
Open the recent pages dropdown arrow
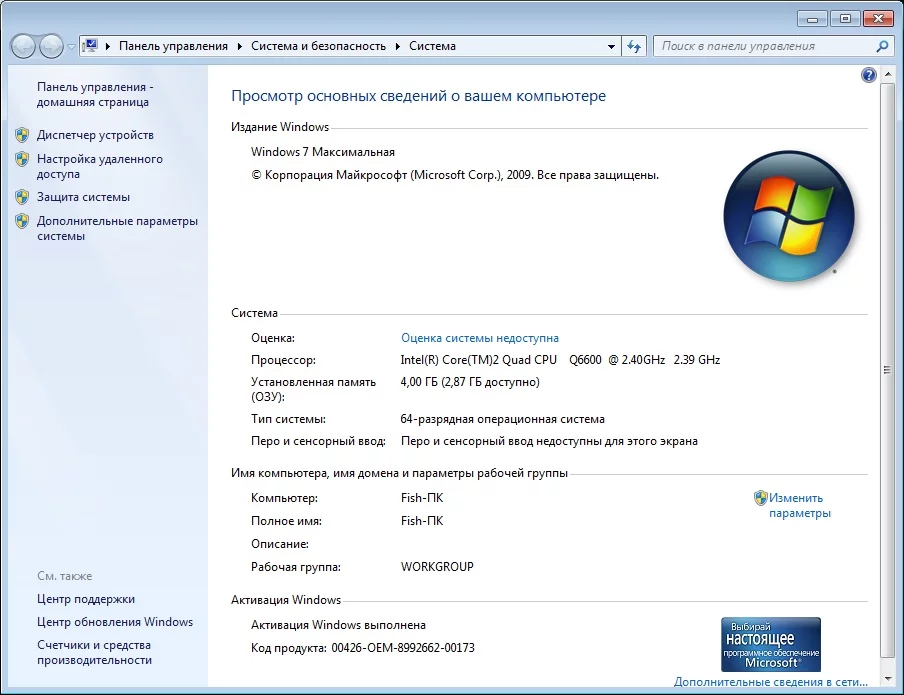pyautogui.click(x=72, y=47)
